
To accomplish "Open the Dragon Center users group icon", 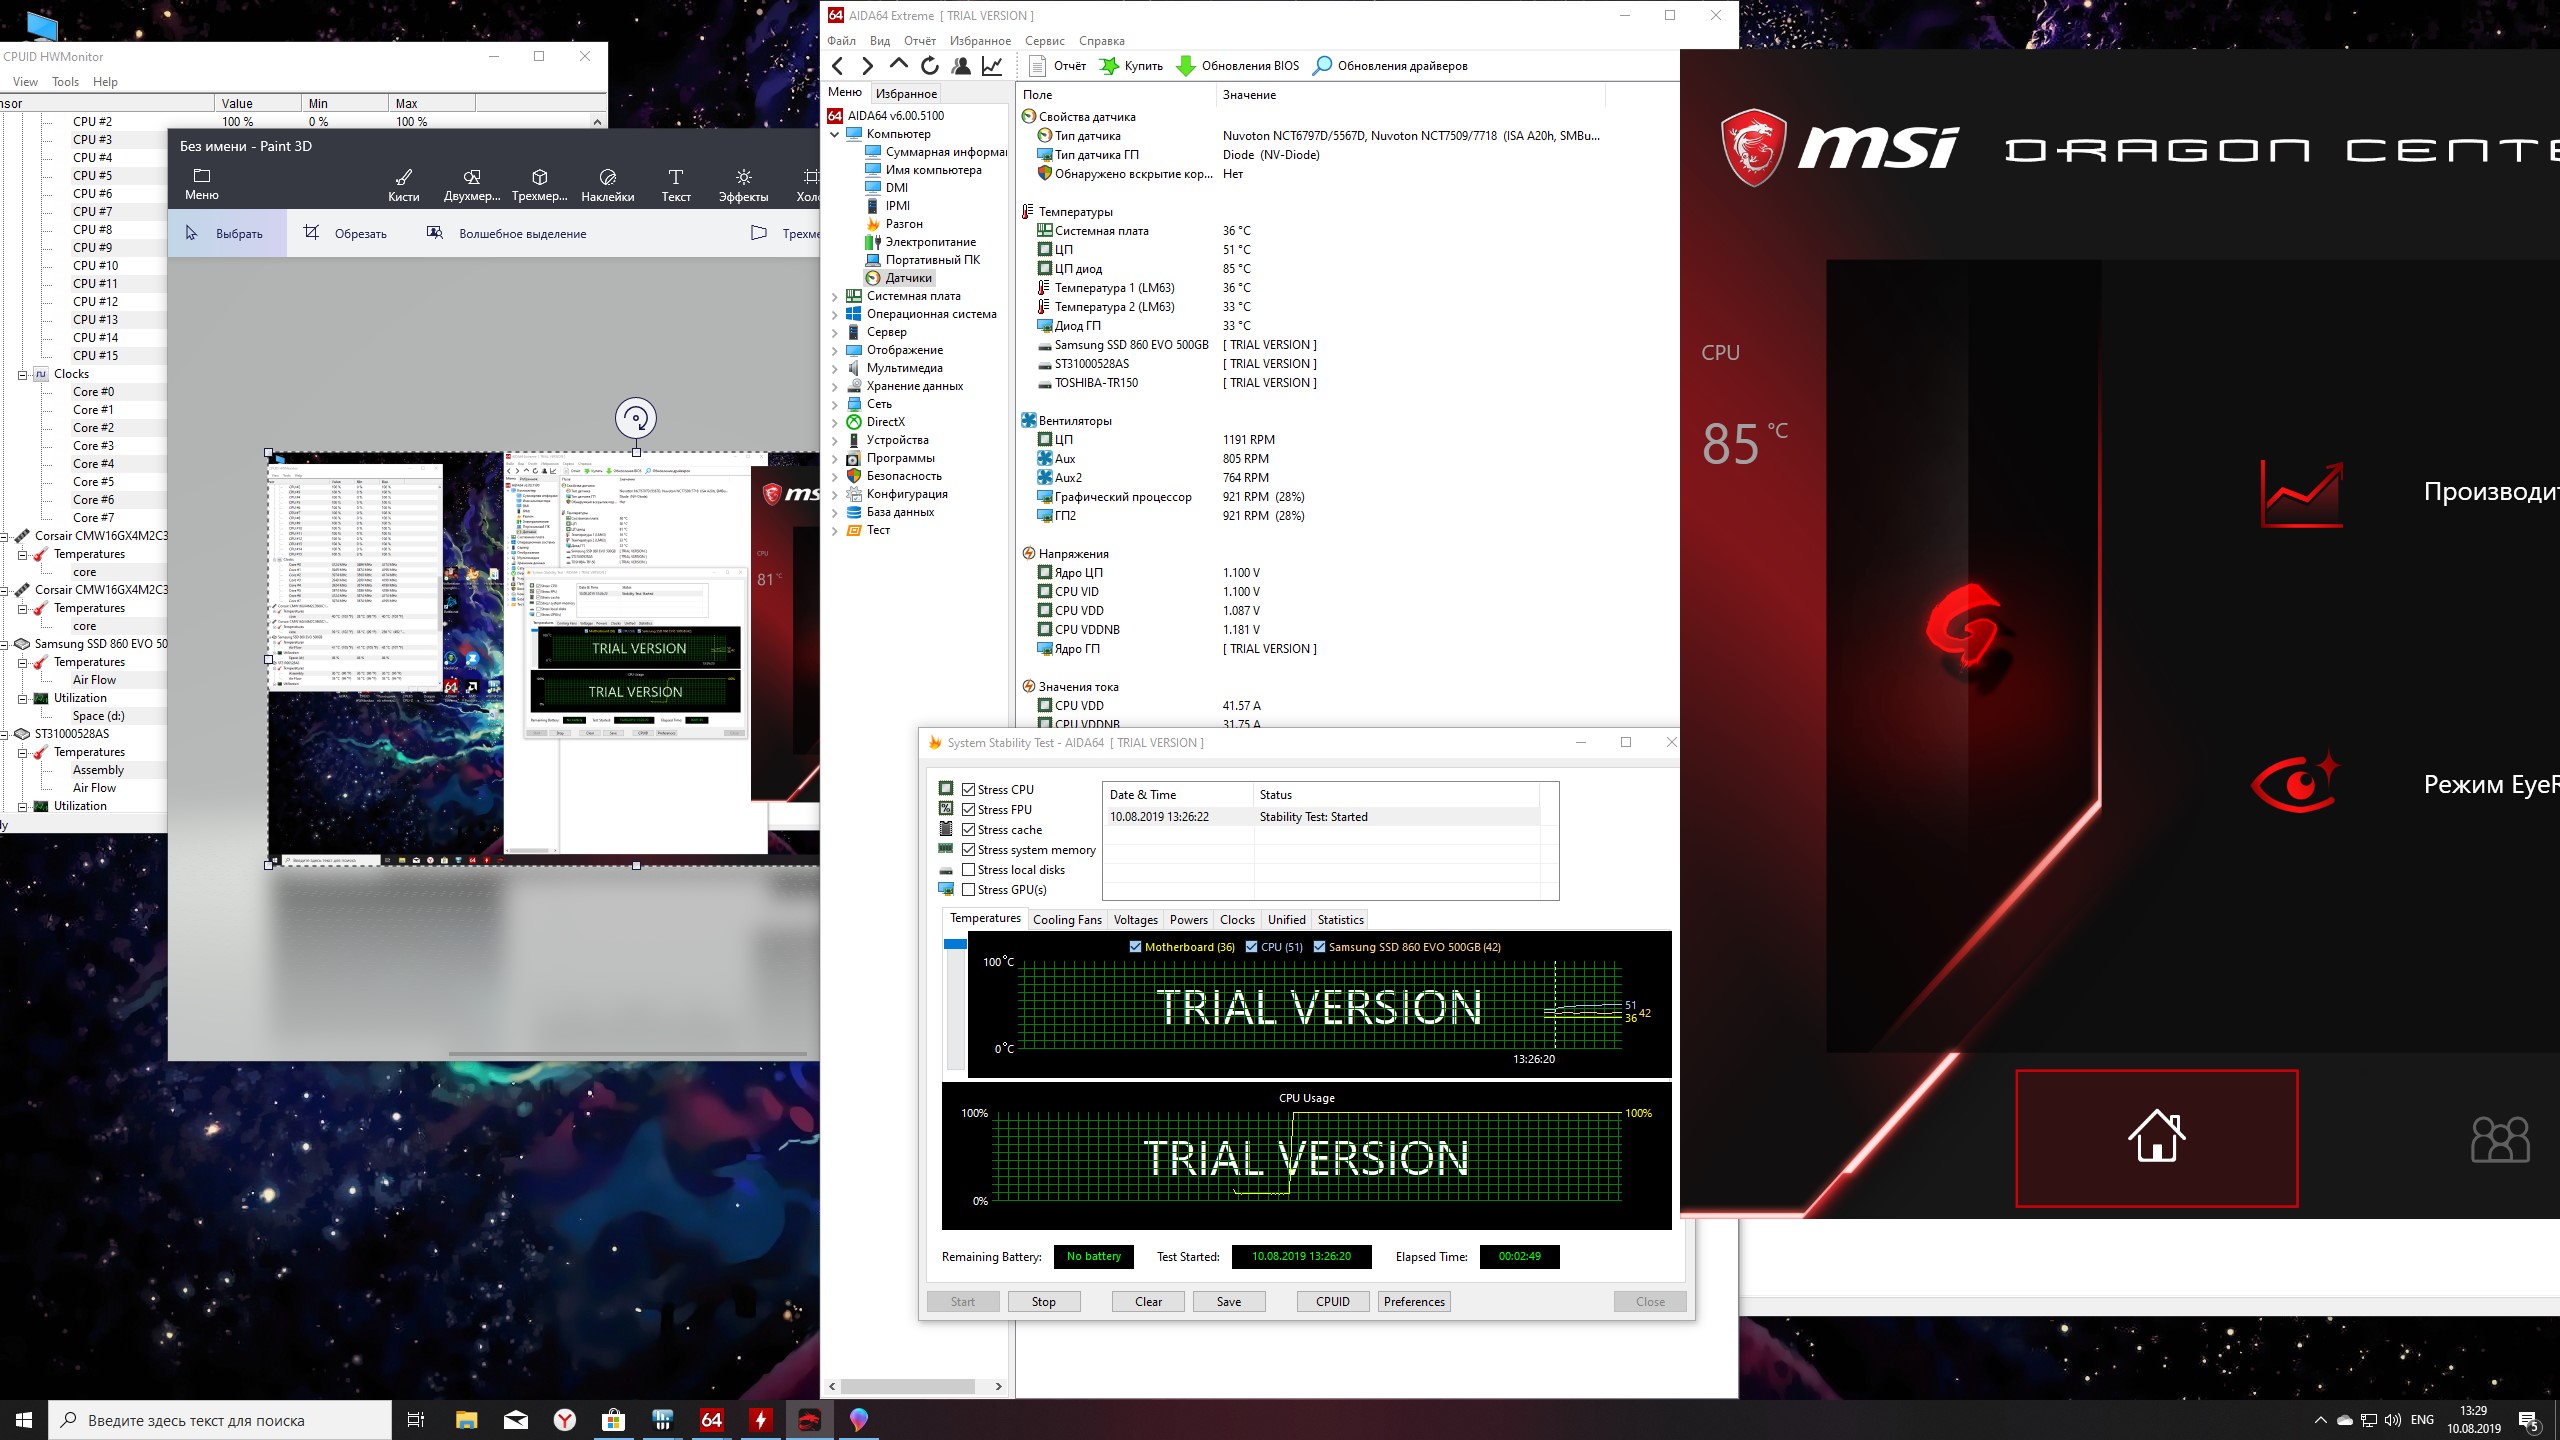I will coord(2500,1139).
